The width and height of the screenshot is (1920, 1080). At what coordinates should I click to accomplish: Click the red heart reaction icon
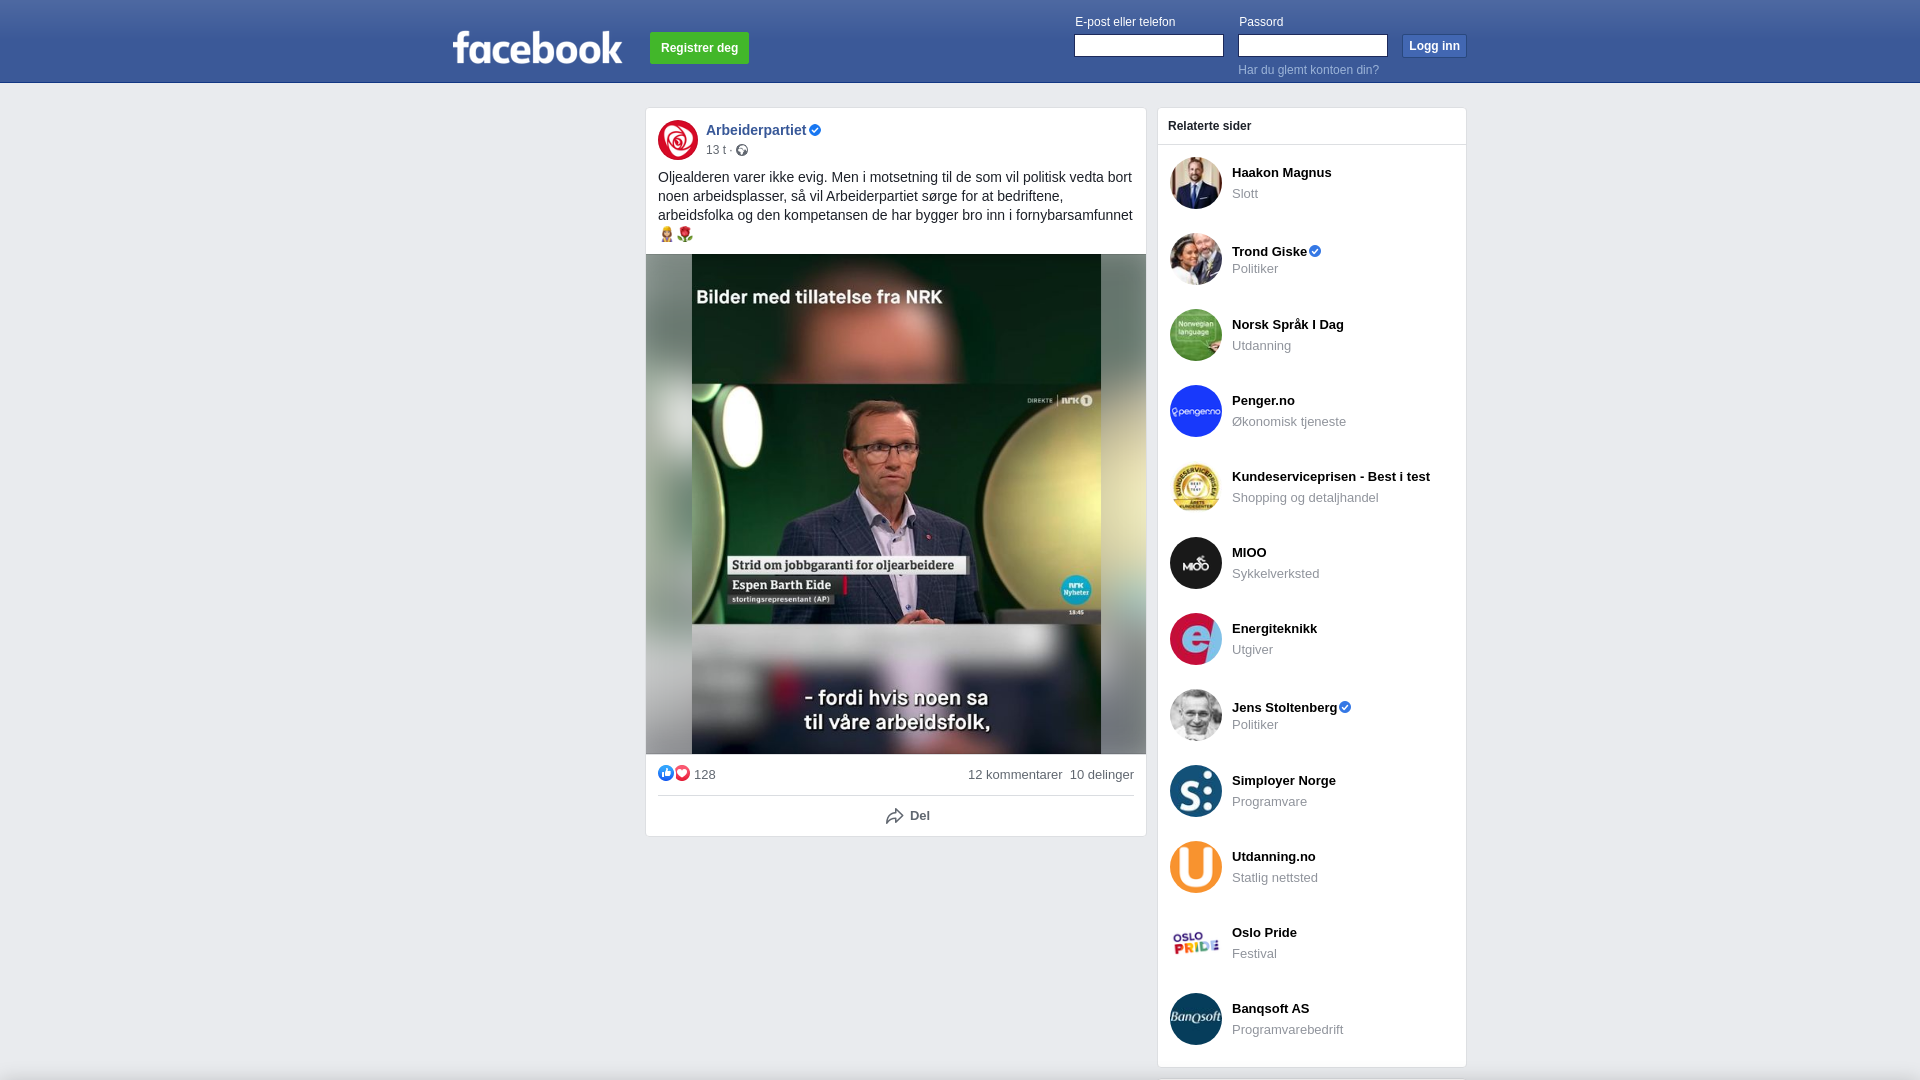pyautogui.click(x=682, y=773)
